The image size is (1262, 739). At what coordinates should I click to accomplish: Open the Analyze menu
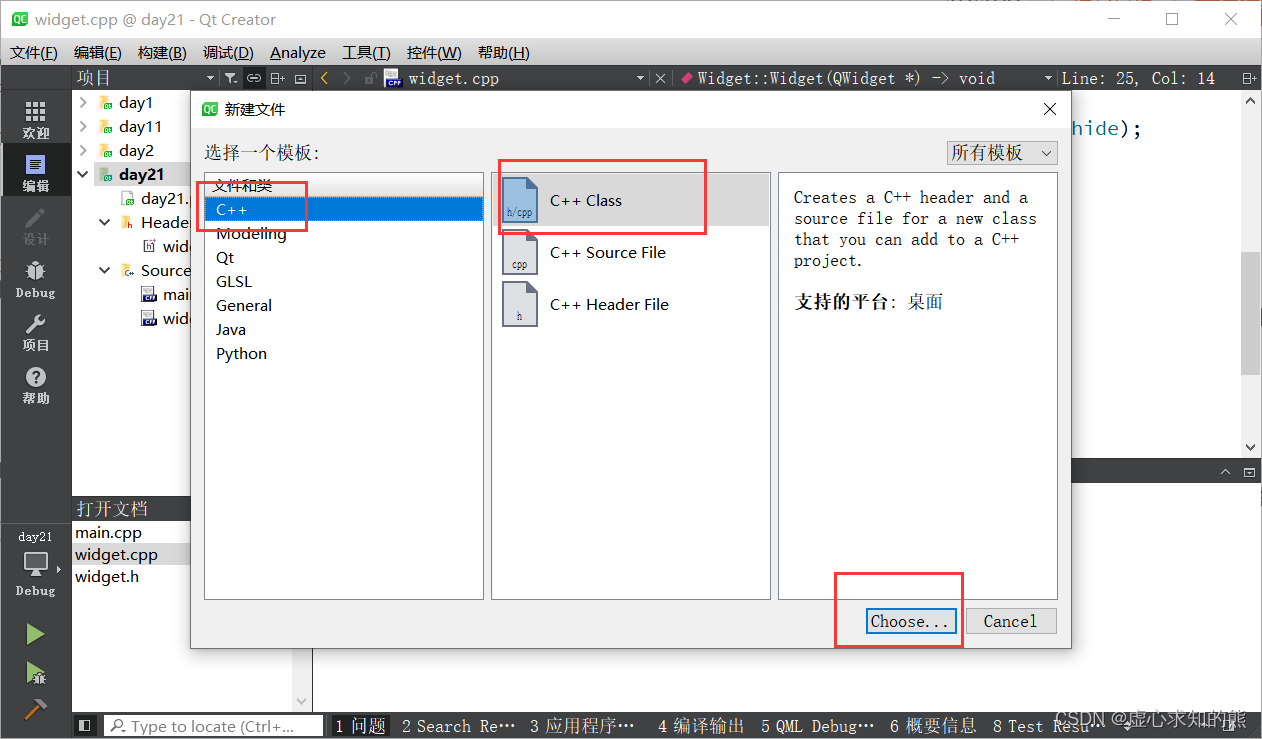pos(298,52)
